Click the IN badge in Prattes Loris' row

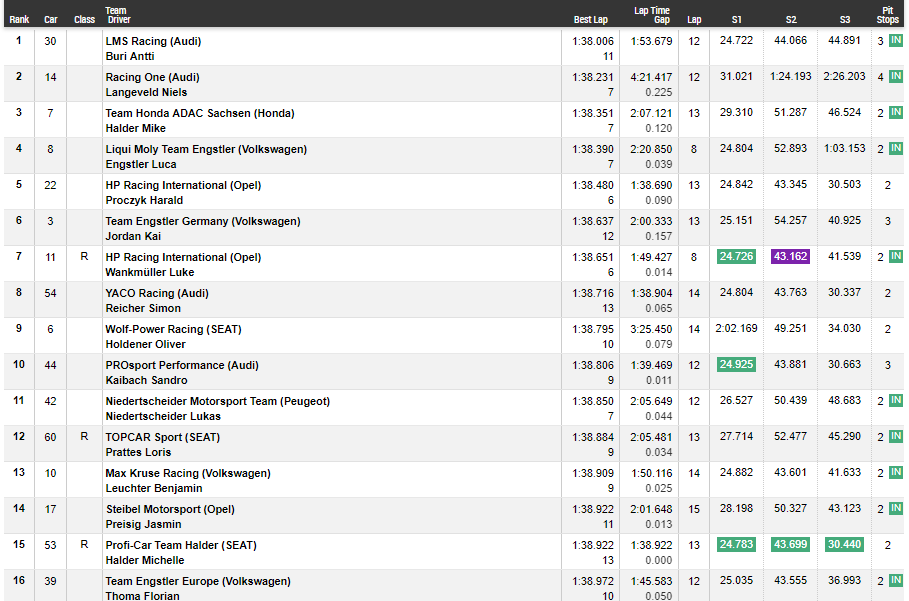click(896, 436)
